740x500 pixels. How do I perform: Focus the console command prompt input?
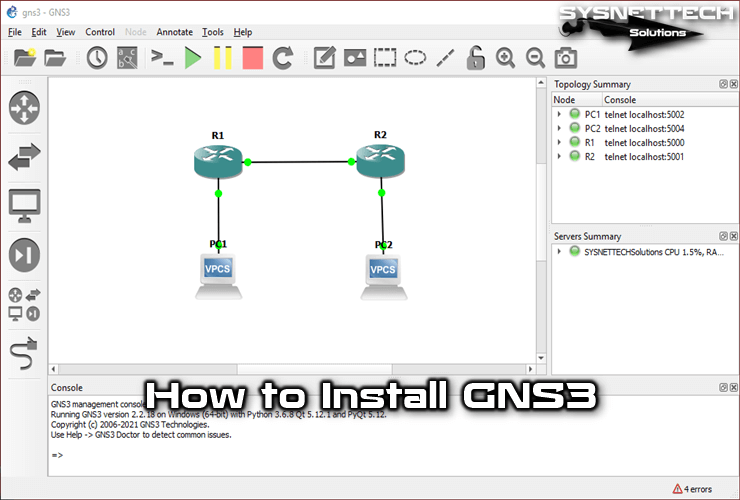pyautogui.click(x=392, y=455)
